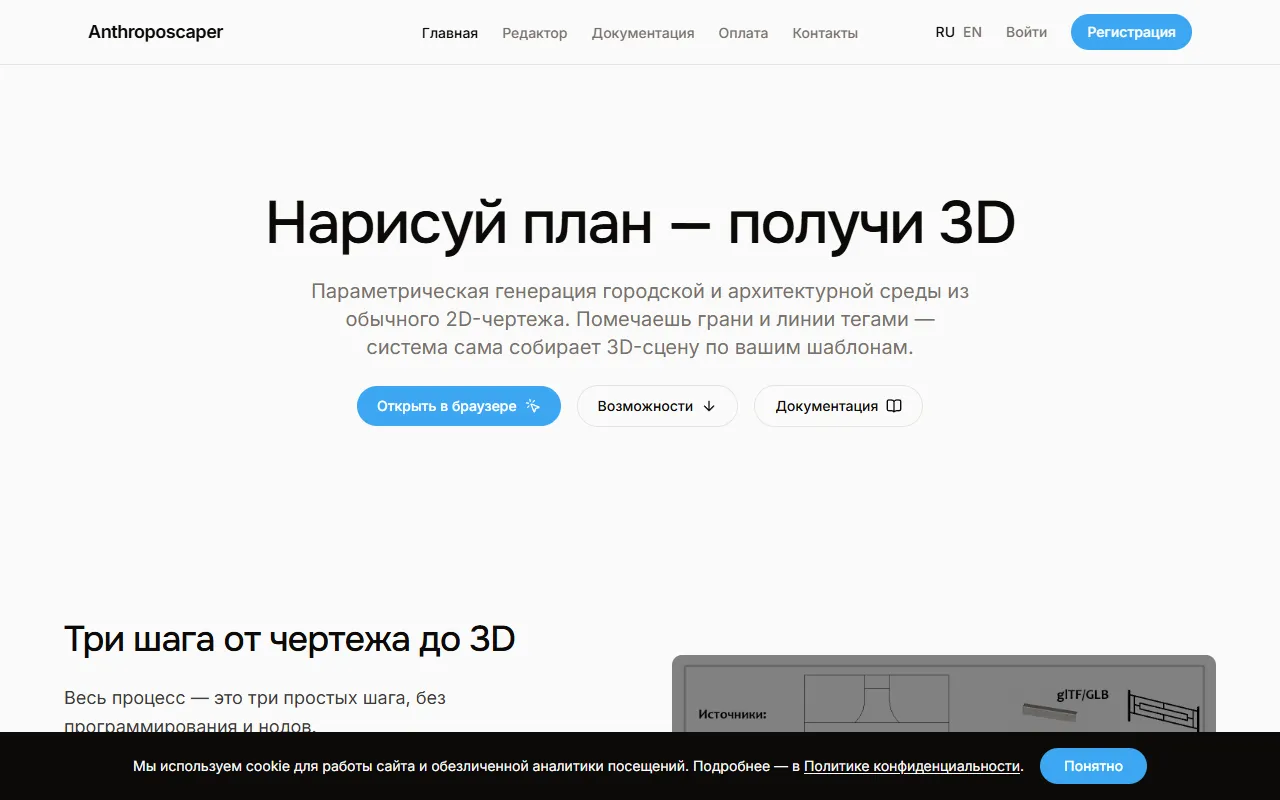Viewport: 1280px width, 800px height.
Task: Open the Главная nav item
Action: (x=450, y=33)
